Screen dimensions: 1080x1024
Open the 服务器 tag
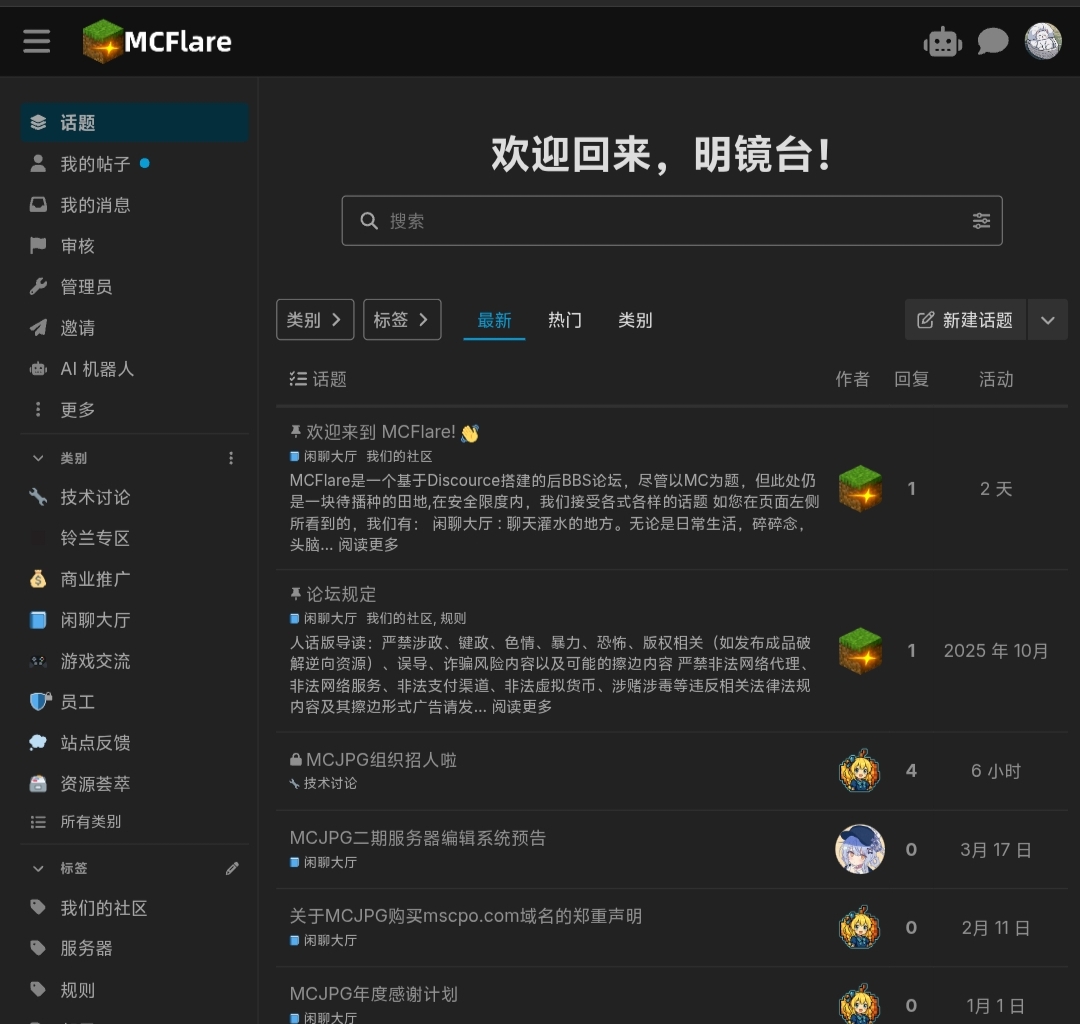pyautogui.click(x=134, y=948)
